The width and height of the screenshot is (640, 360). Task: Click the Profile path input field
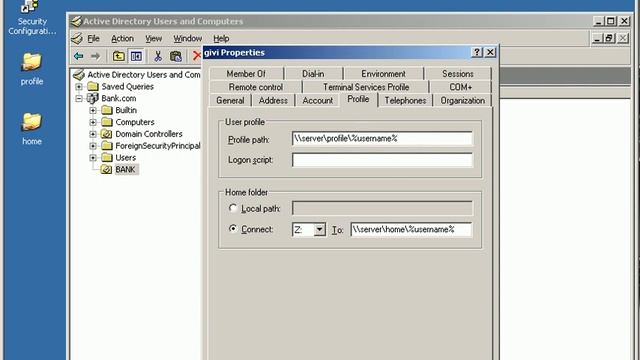[x=382, y=139]
